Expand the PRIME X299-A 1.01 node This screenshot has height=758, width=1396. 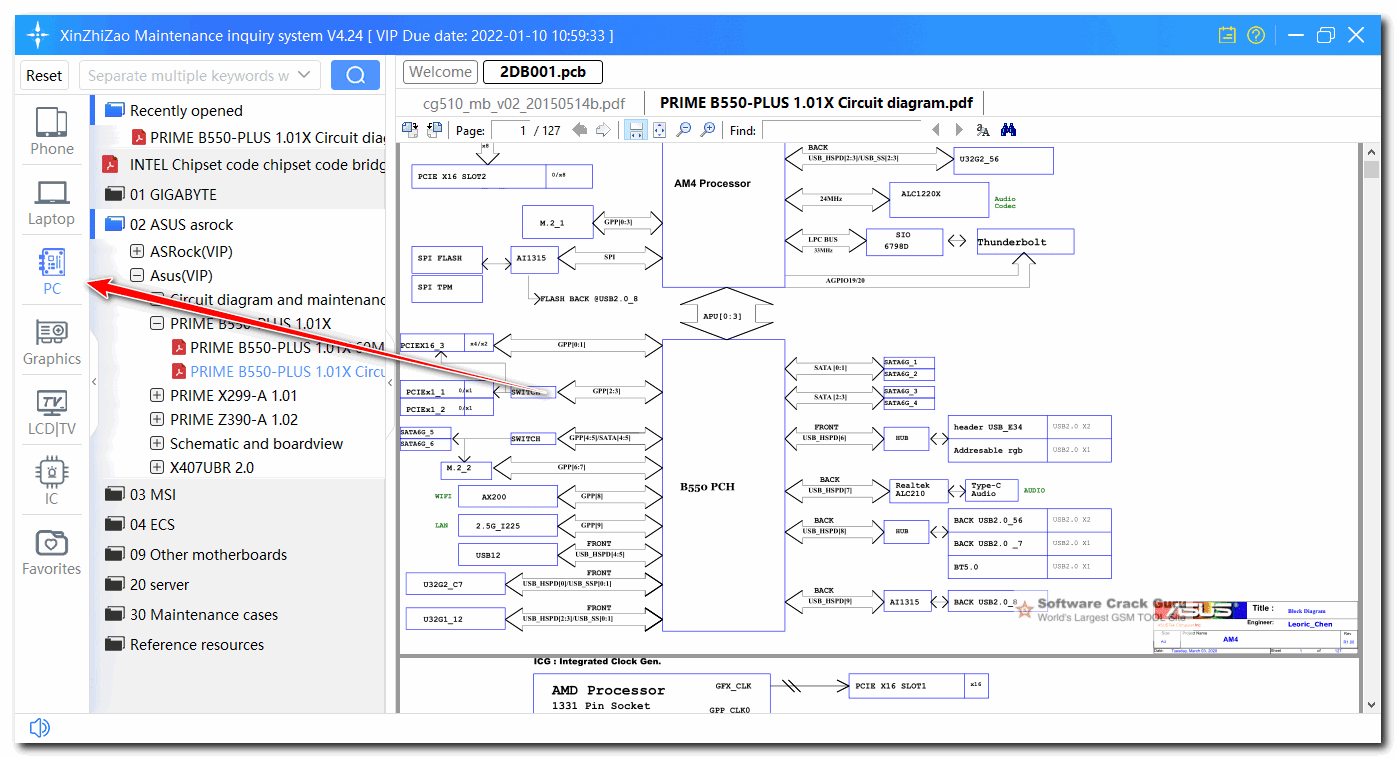(x=157, y=395)
